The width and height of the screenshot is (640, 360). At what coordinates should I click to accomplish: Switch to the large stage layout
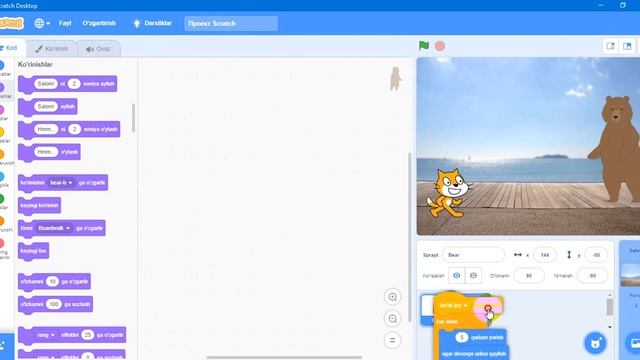[x=627, y=46]
